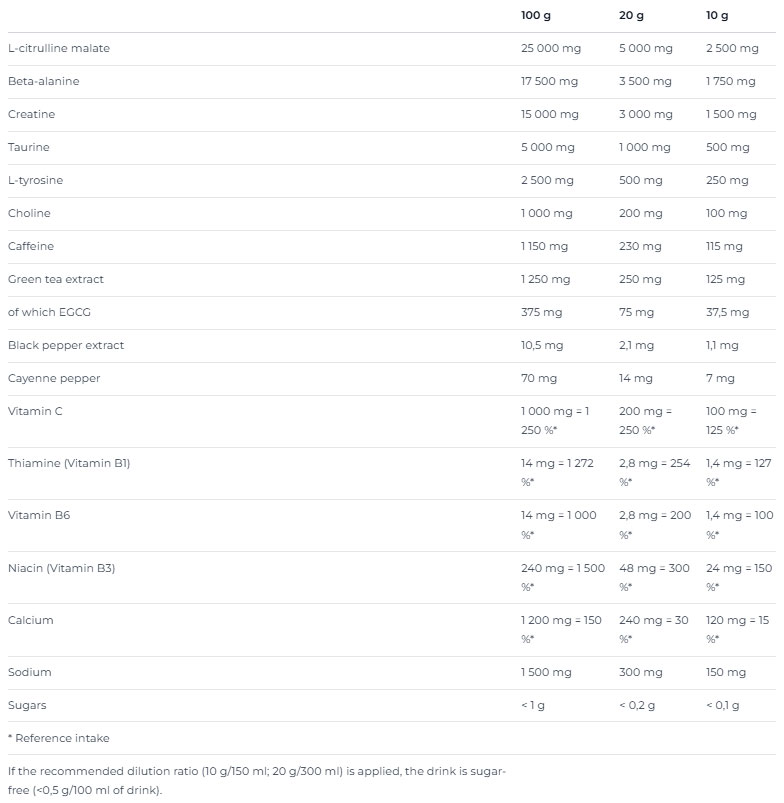Select the L-citrulline malate row label
Screen dimensions: 784x803
tap(59, 48)
